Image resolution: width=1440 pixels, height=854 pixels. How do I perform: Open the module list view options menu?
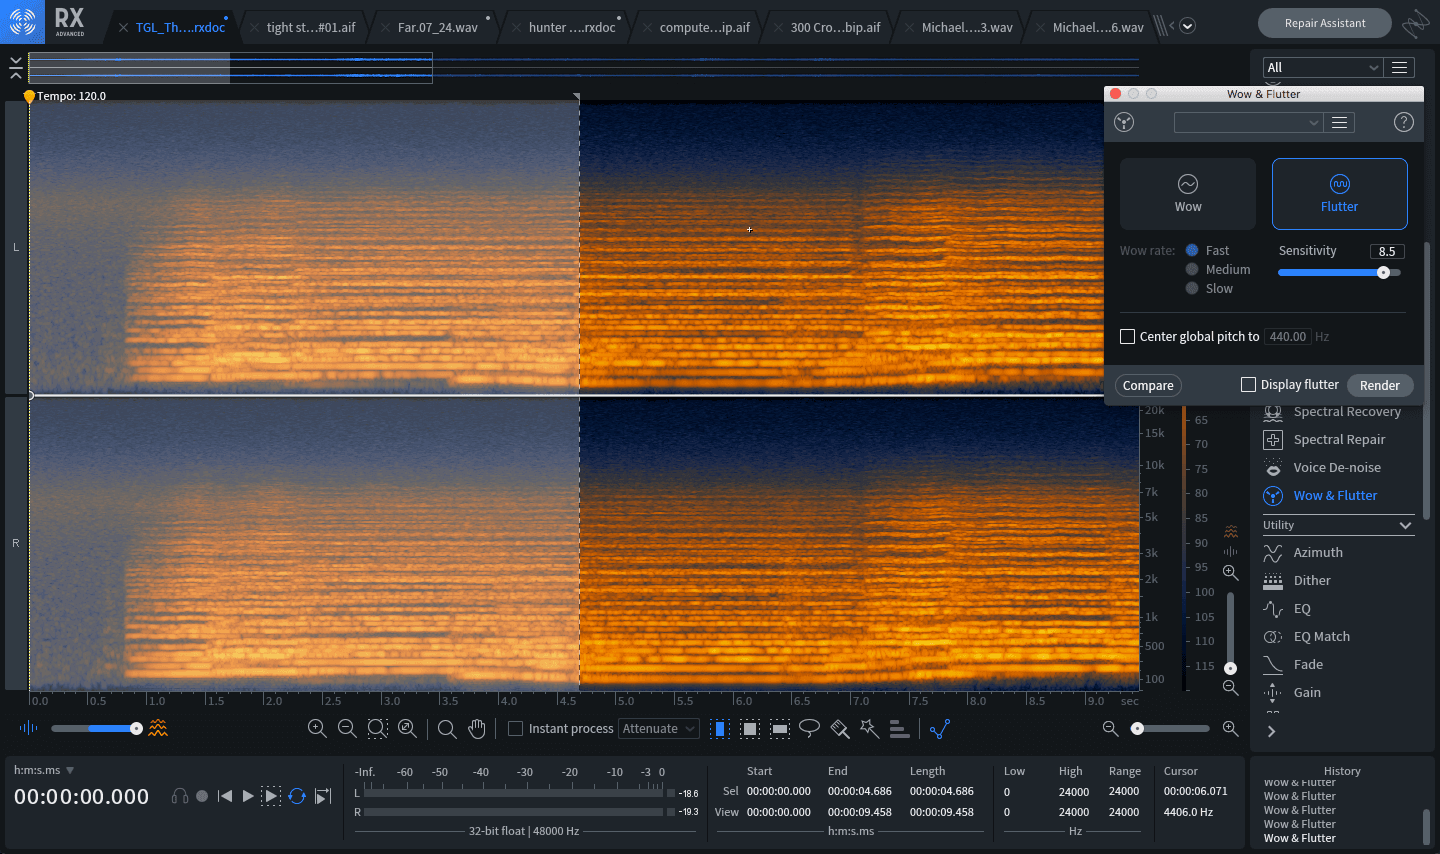pos(1400,67)
